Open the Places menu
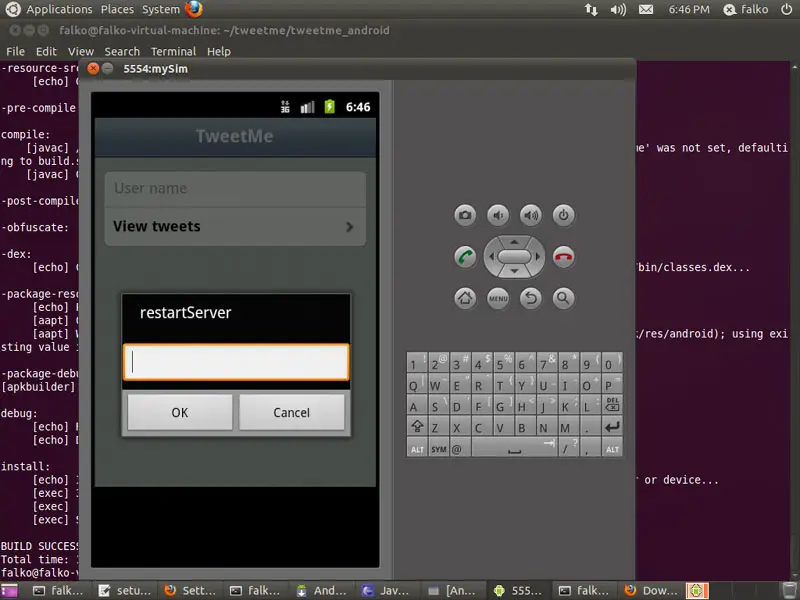 117,9
